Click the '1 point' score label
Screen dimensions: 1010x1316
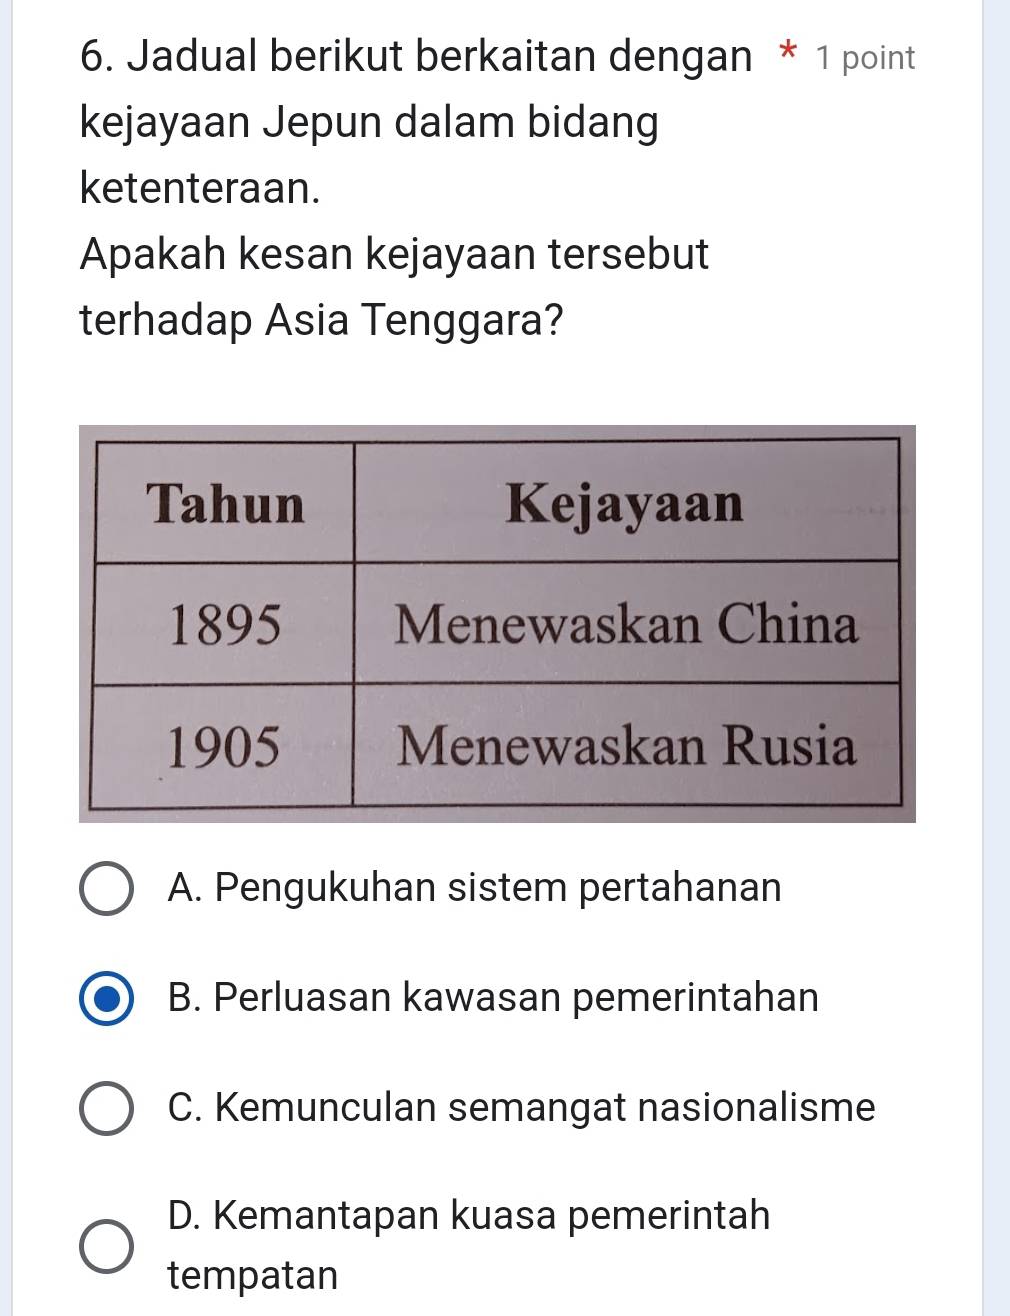865,58
